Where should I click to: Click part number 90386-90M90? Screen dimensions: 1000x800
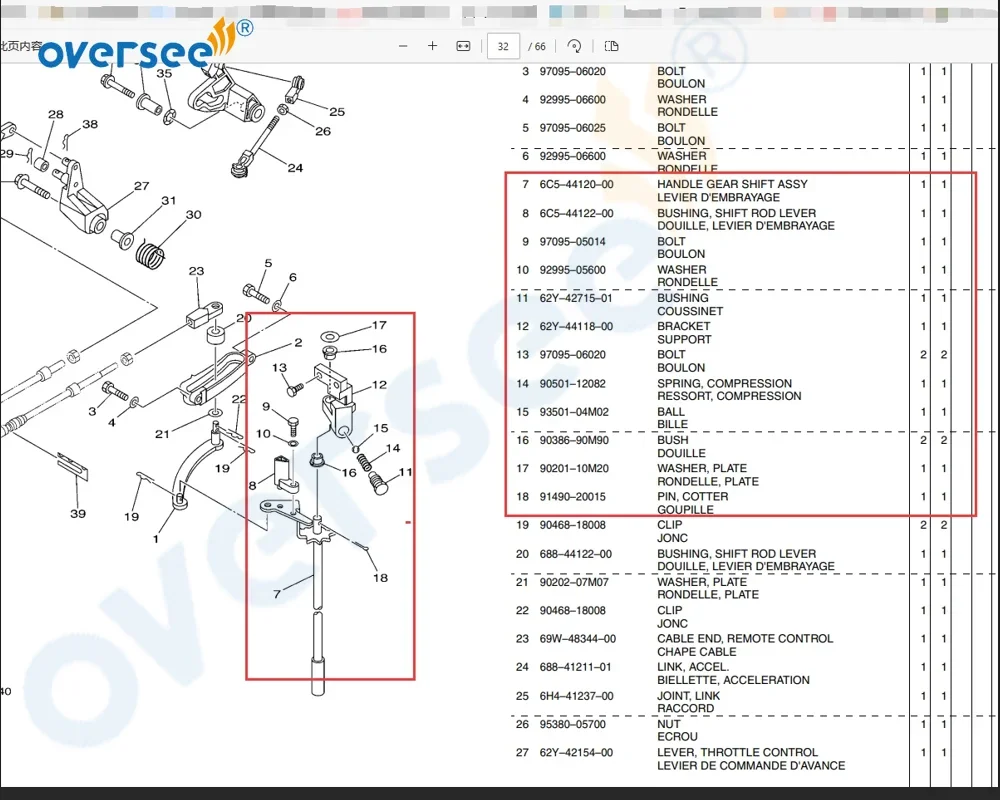point(574,440)
